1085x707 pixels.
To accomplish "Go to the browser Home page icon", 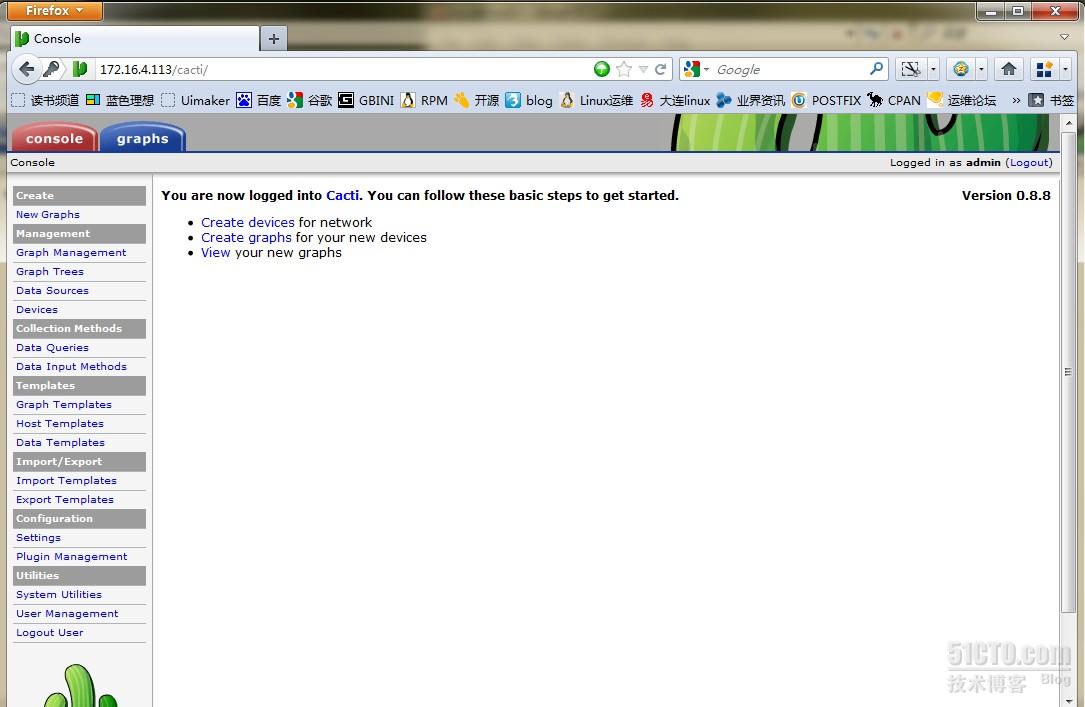I will click(x=1009, y=69).
